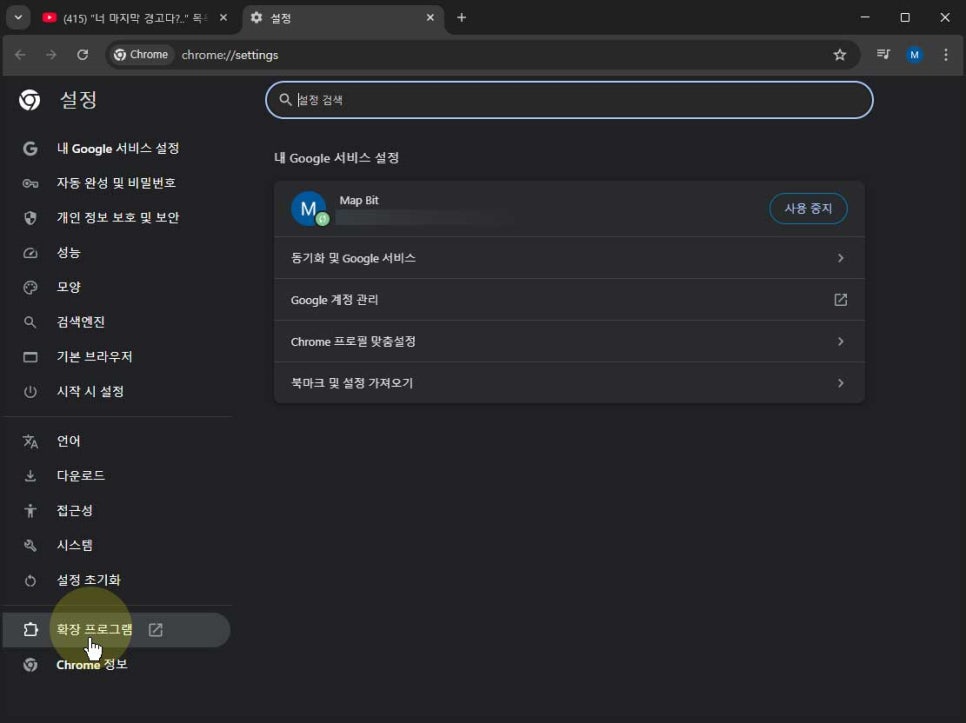The height and width of the screenshot is (723, 966).
Task: Click the palette icon next to 모양
Action: pos(30,288)
